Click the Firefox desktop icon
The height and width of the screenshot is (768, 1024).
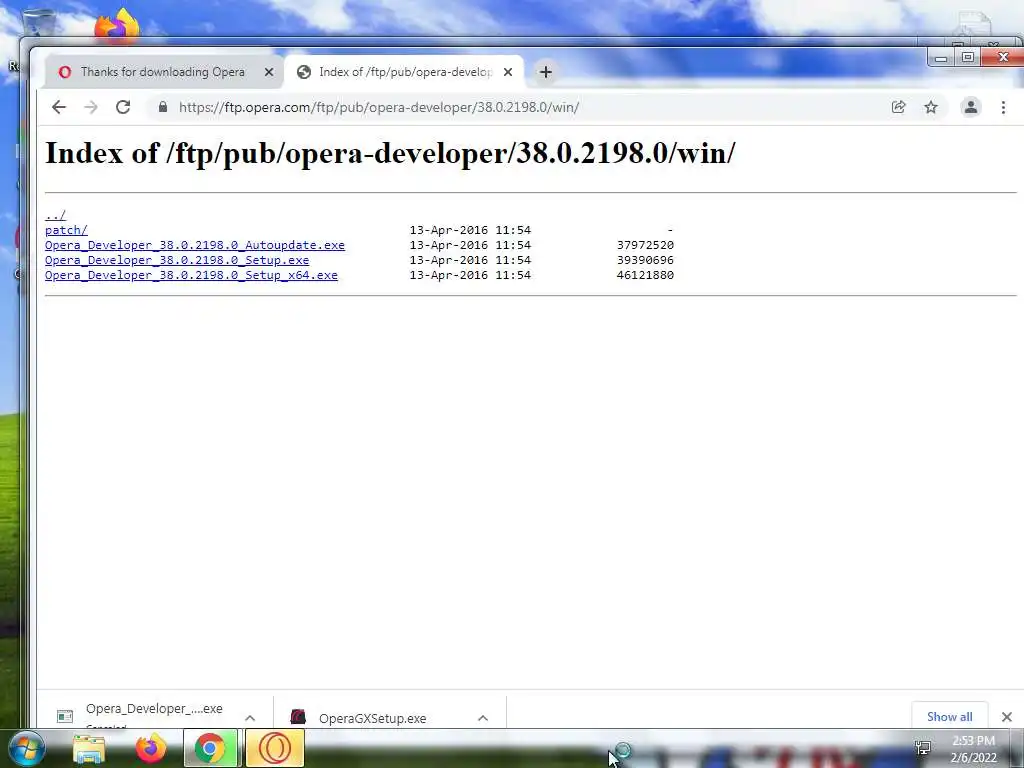116,25
